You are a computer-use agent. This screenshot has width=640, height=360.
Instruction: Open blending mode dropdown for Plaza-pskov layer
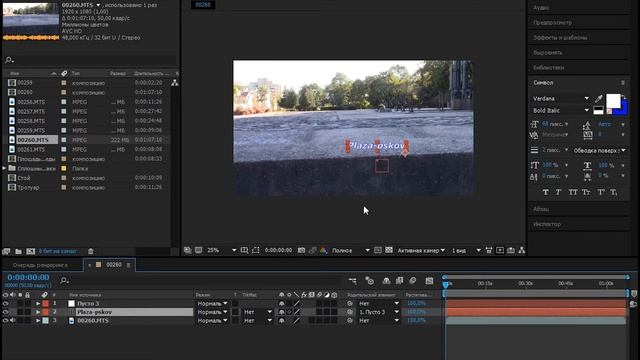[212, 312]
